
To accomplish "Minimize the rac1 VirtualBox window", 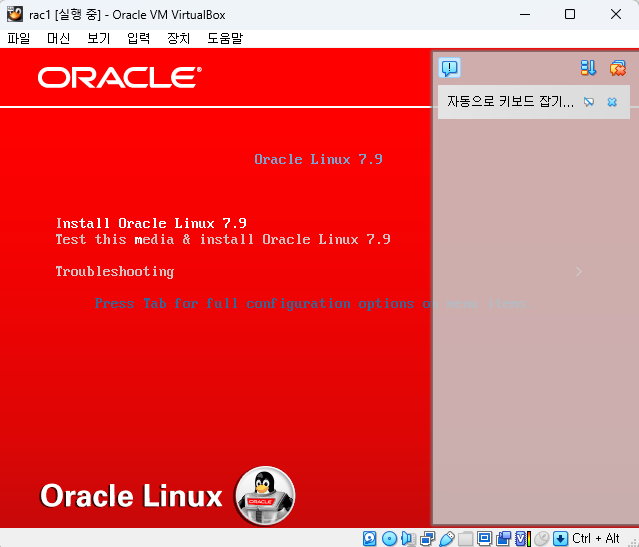I will coord(525,15).
